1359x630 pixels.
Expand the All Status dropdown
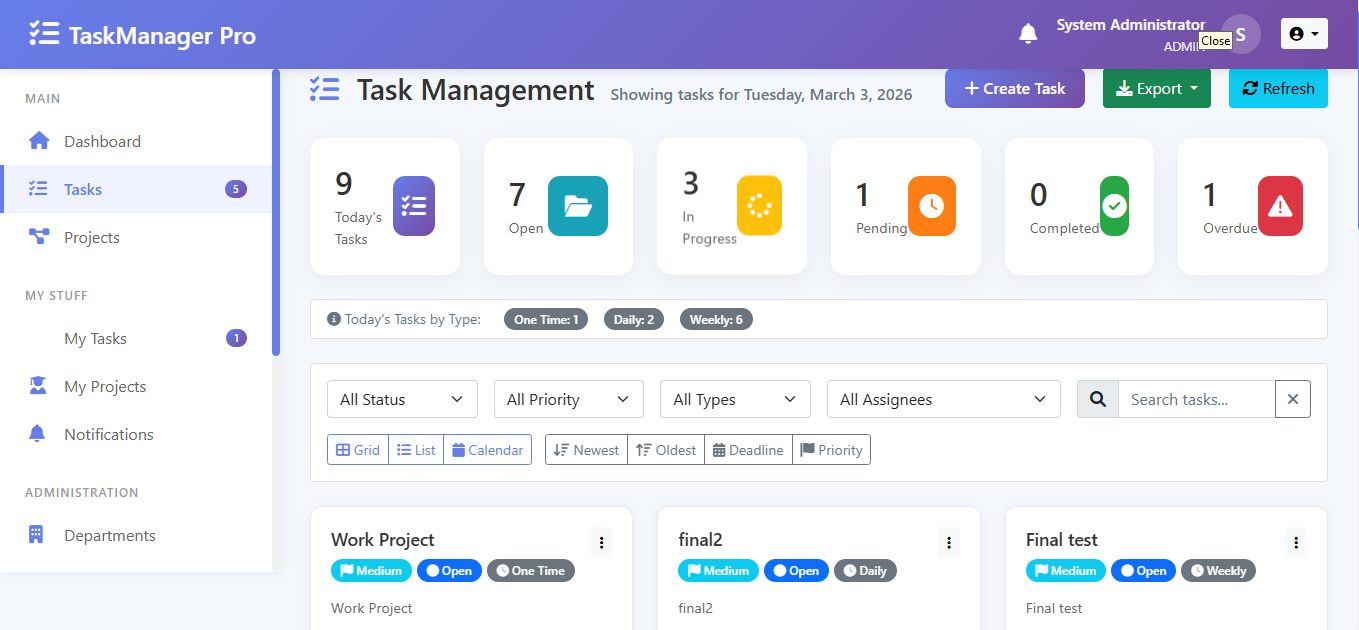(402, 399)
